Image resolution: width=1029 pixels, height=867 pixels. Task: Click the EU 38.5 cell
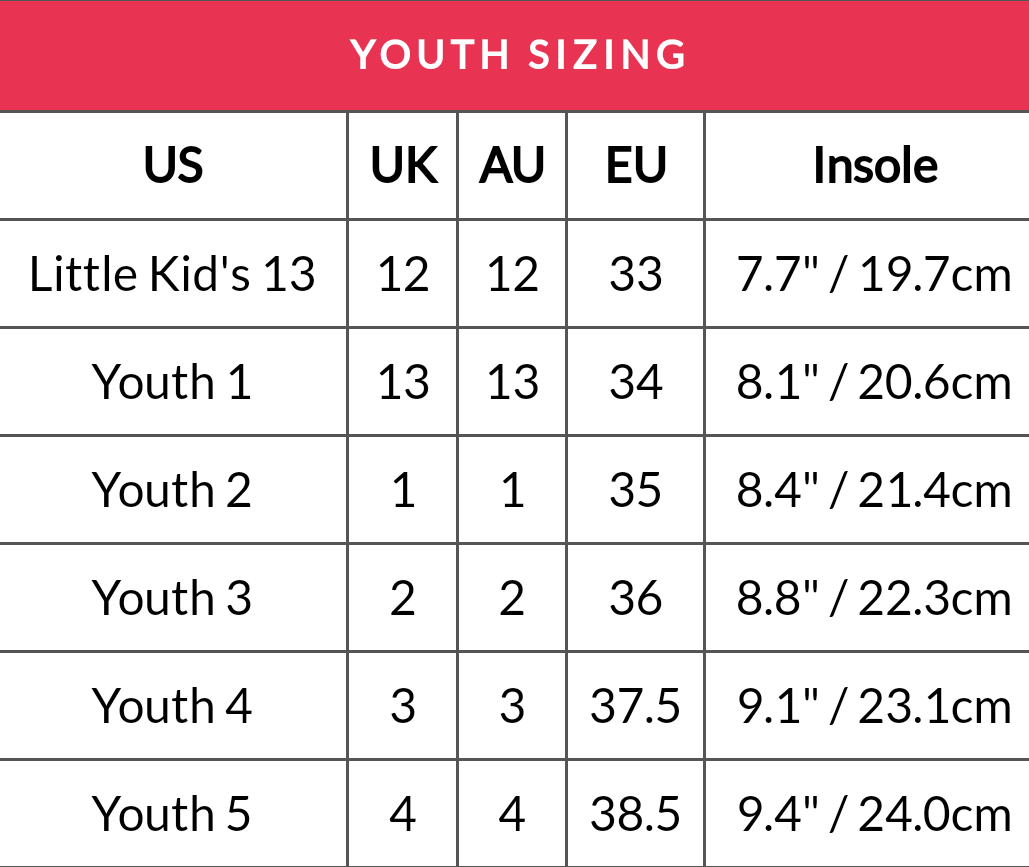[x=635, y=814]
